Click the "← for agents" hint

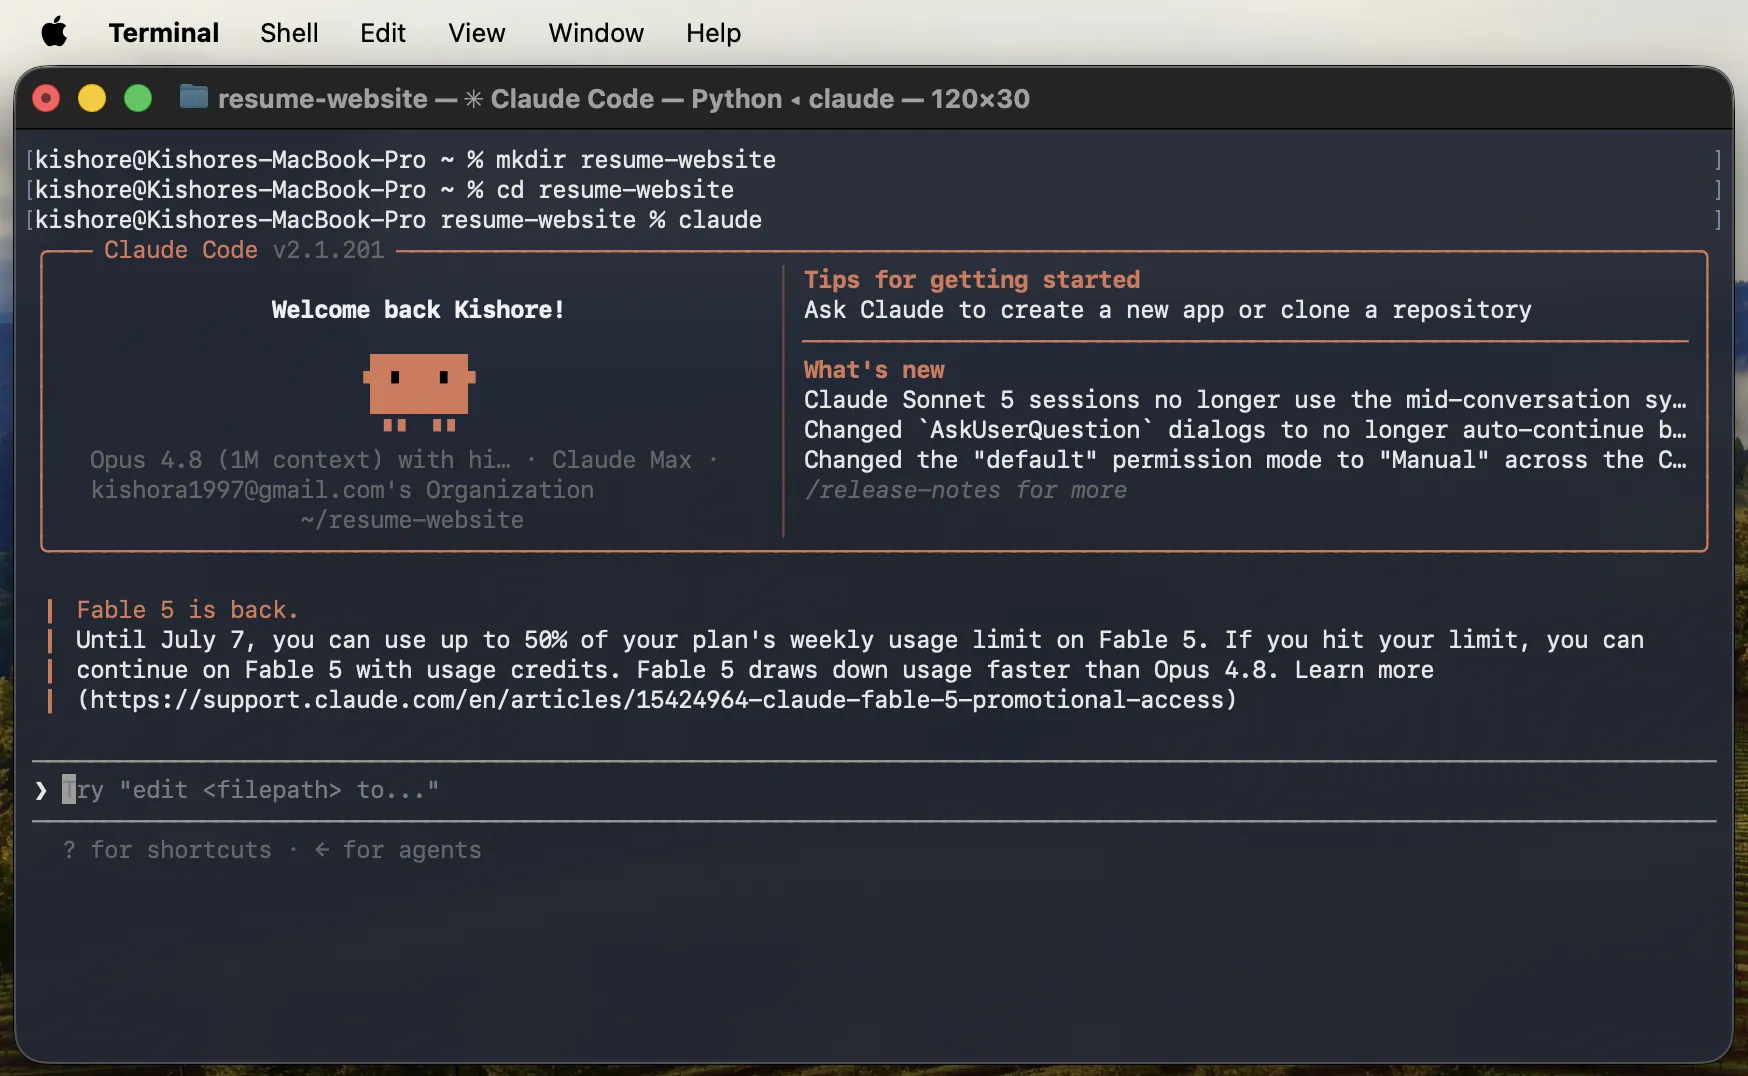(x=398, y=850)
